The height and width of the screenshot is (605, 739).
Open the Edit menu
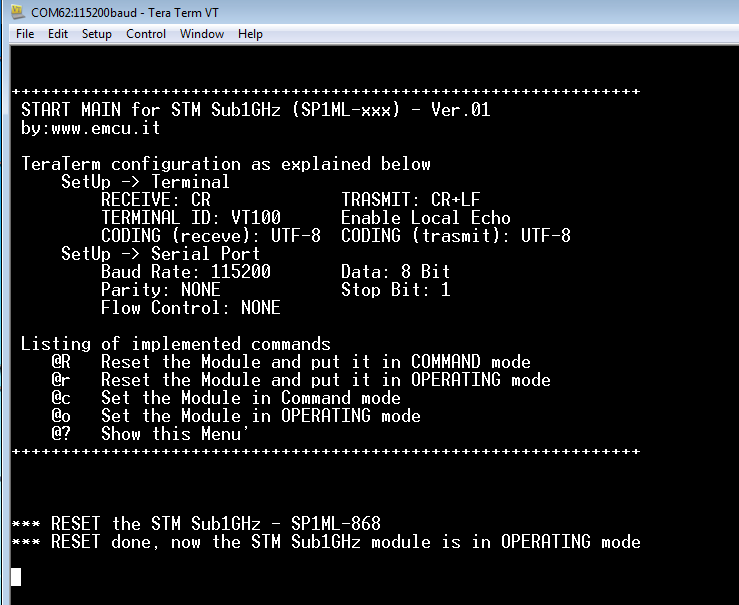(58, 34)
